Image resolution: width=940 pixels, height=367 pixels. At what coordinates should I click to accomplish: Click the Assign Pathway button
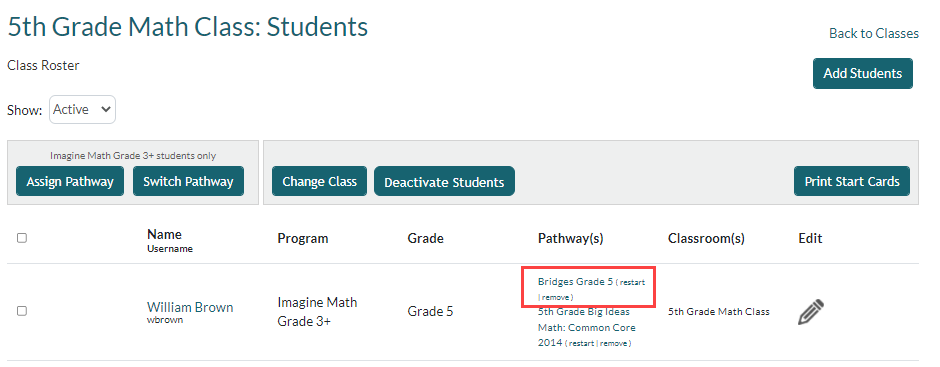(x=70, y=181)
